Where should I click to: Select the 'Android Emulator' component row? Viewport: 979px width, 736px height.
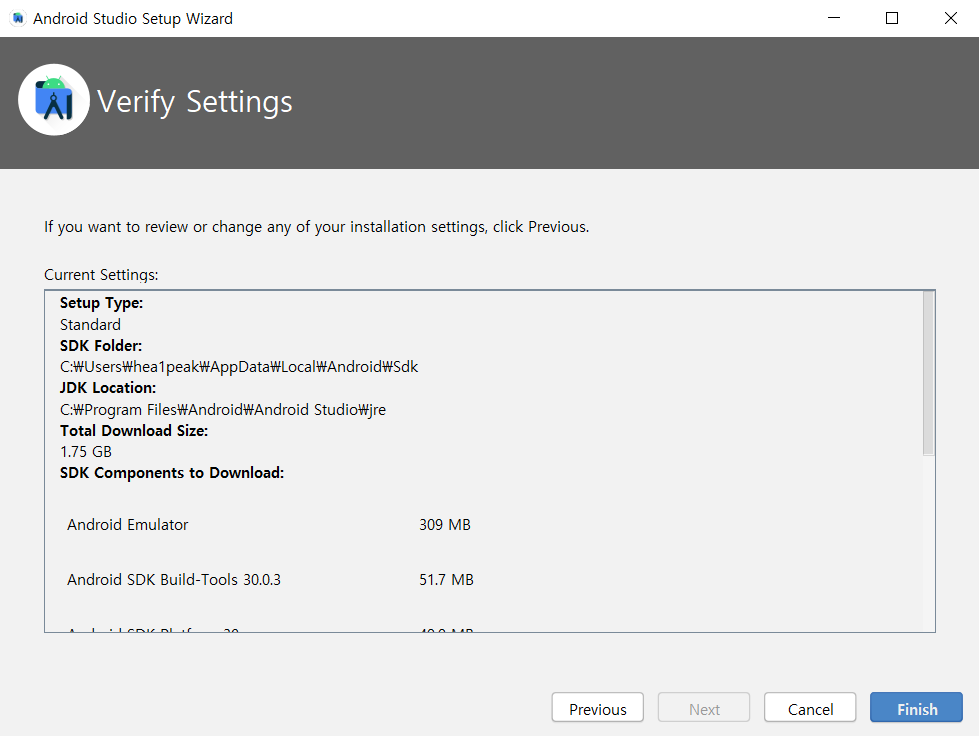coord(268,524)
